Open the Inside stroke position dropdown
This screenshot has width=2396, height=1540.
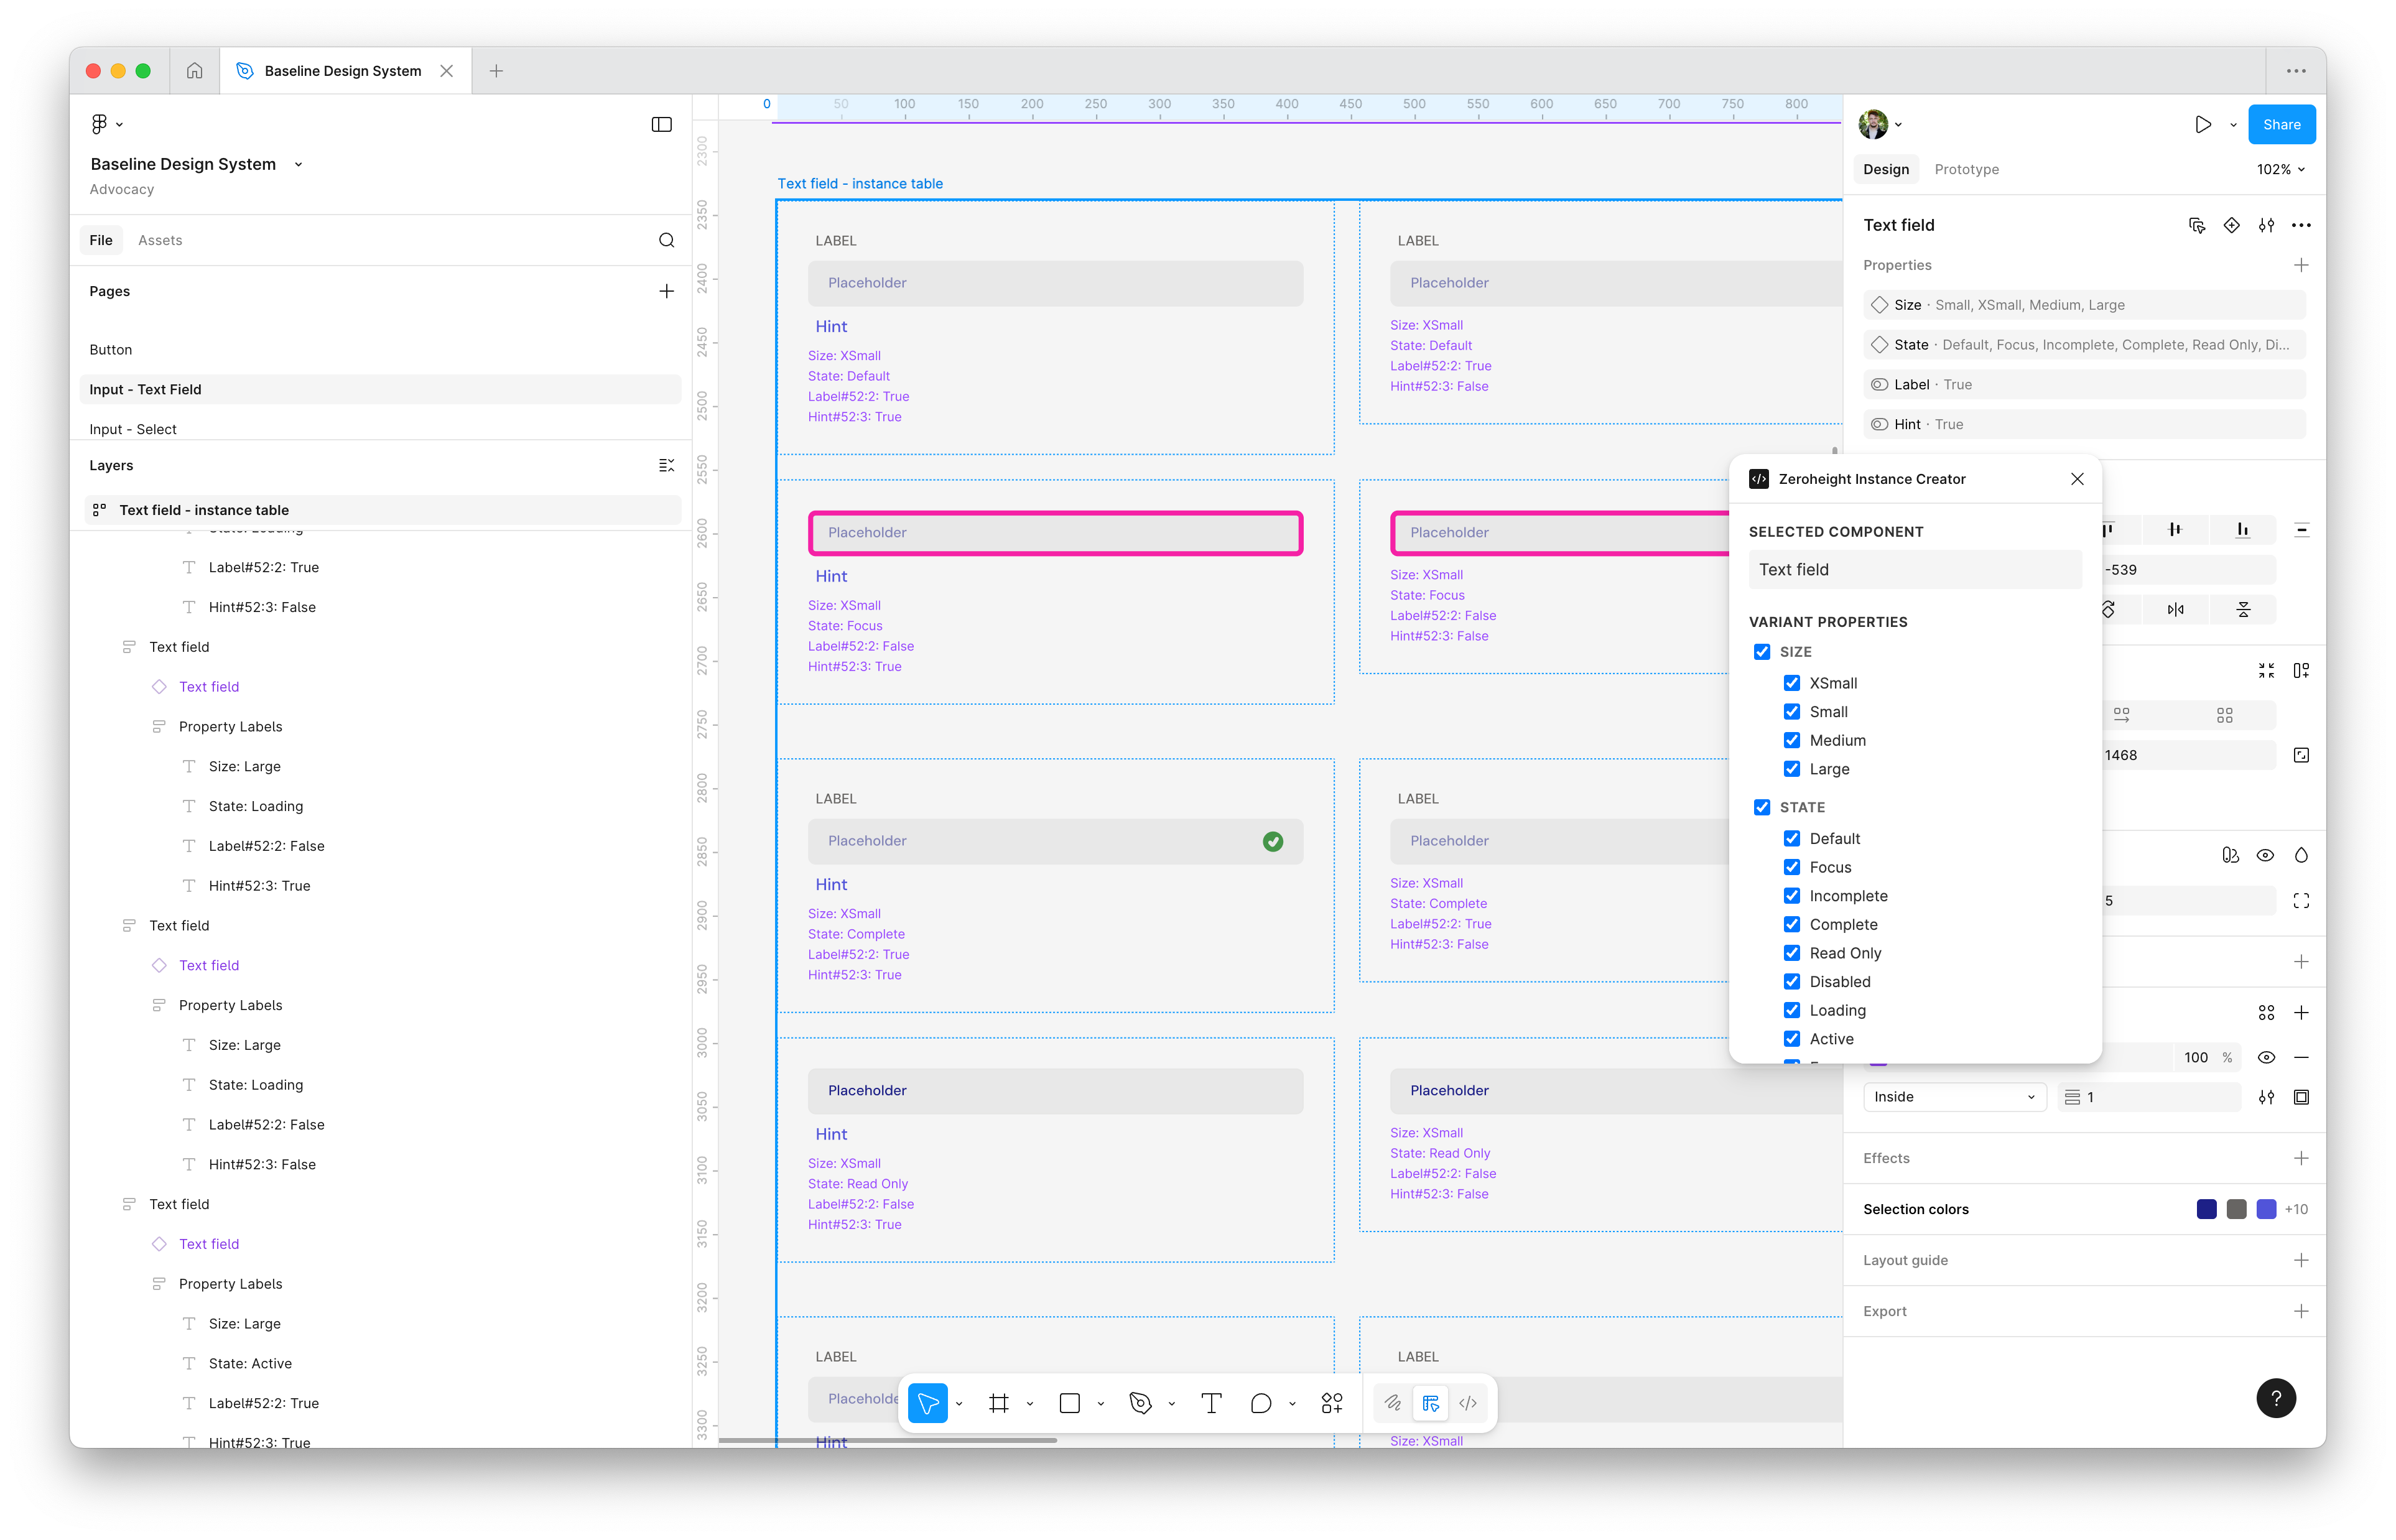point(1953,1096)
